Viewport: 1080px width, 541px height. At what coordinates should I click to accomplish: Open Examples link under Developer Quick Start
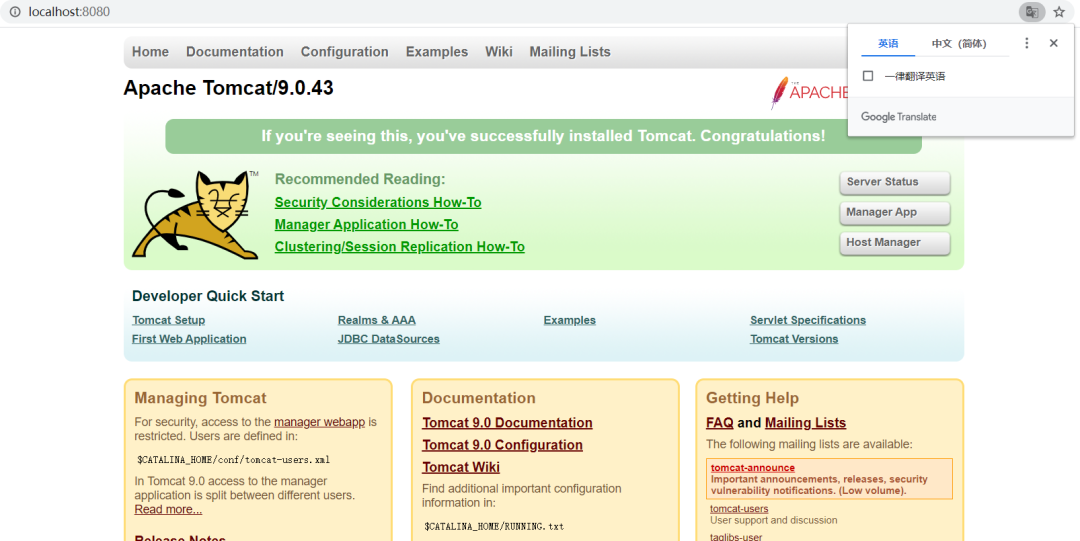[570, 320]
